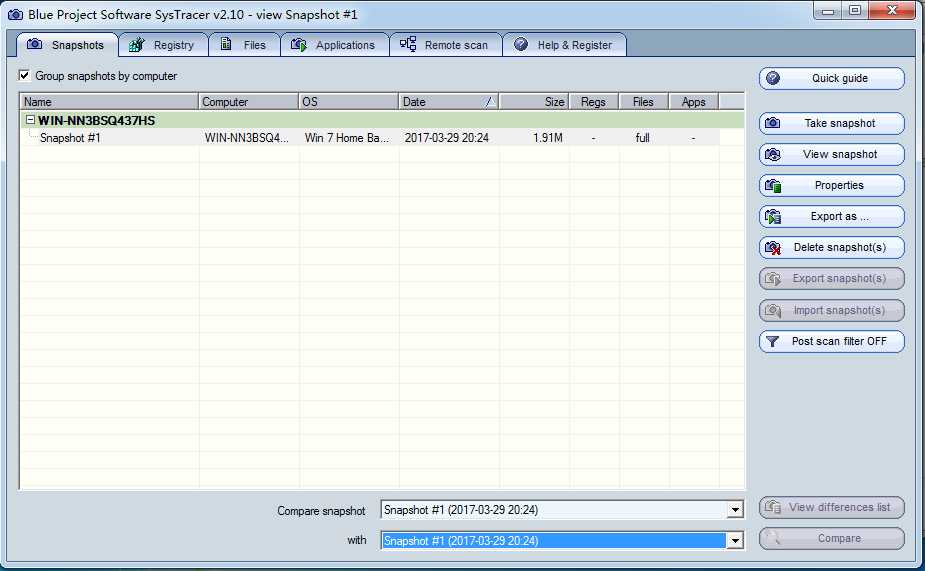
Task: Click the View snapshot camera icon
Action: (773, 155)
